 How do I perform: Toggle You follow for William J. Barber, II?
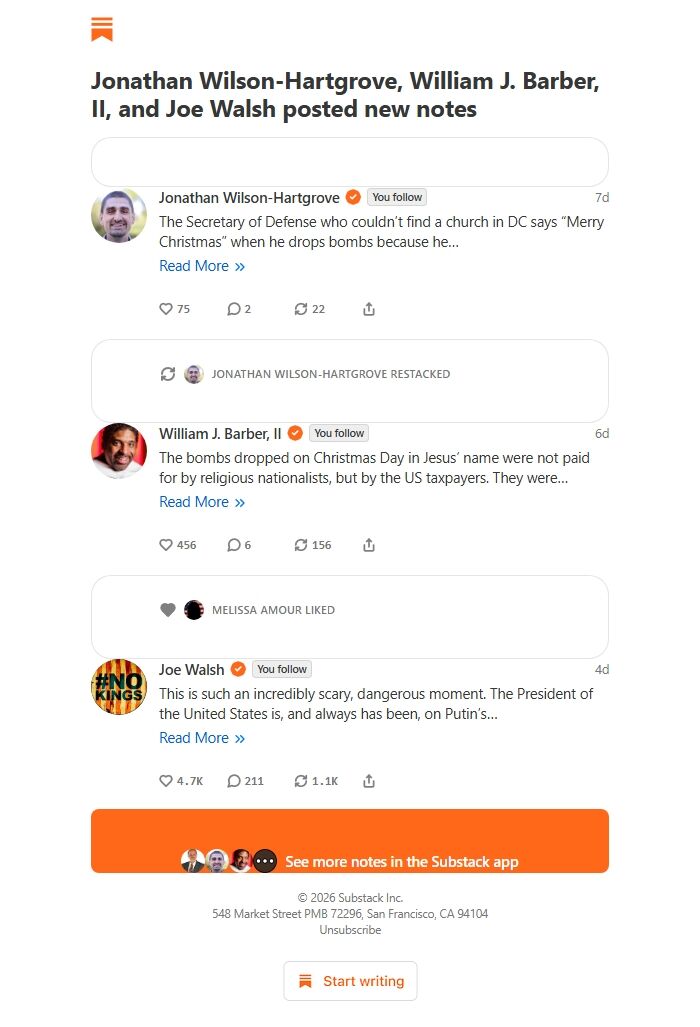pyautogui.click(x=339, y=433)
